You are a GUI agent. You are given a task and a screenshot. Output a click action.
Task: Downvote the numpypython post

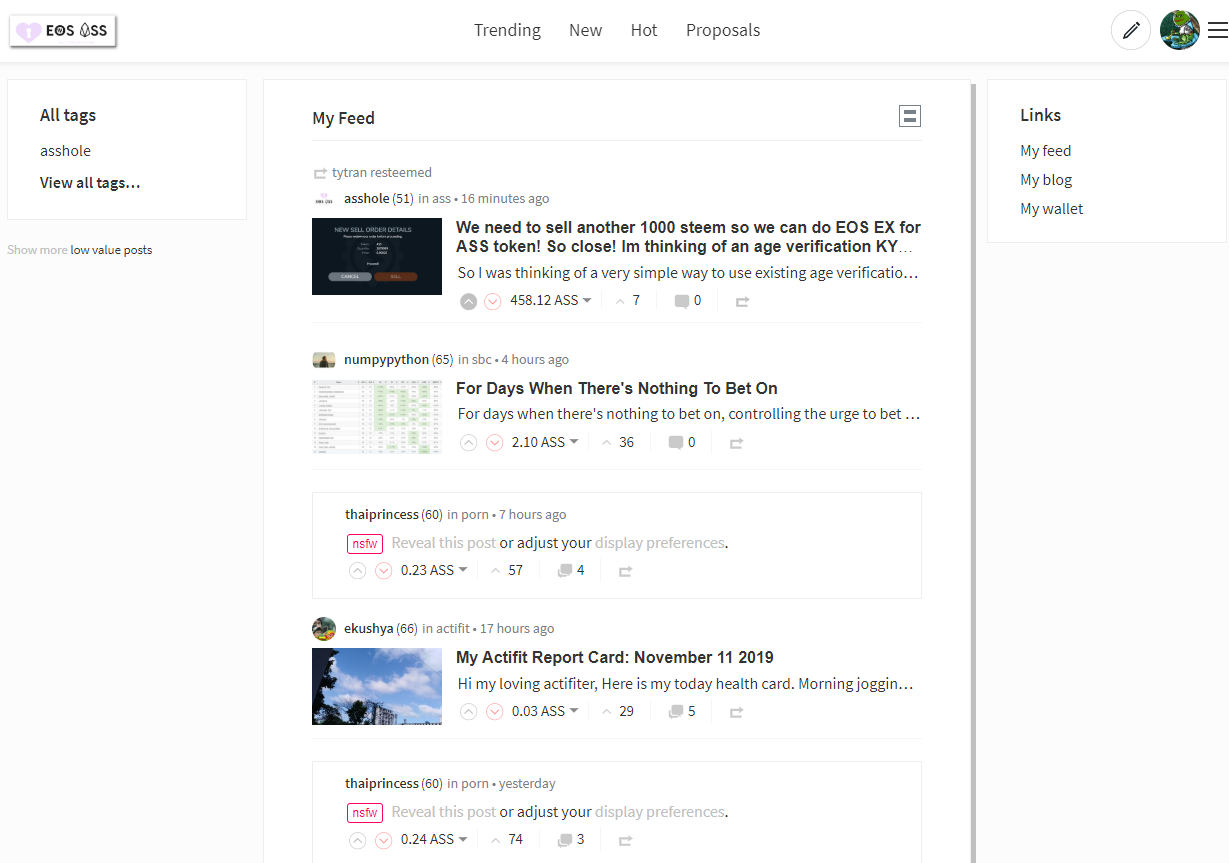coord(494,443)
